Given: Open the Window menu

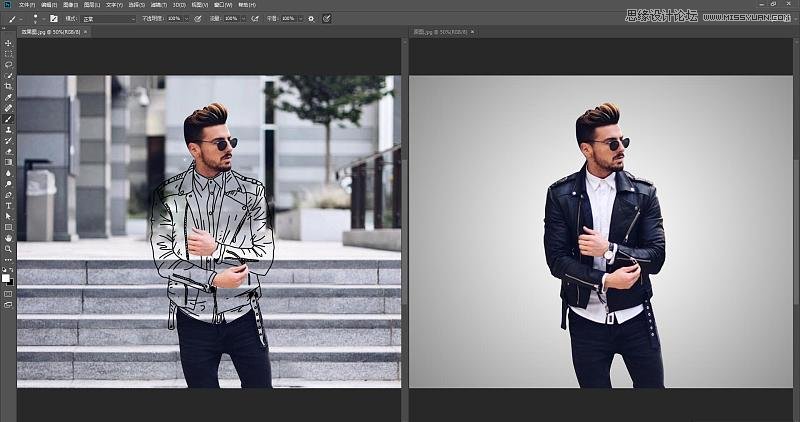Looking at the screenshot, I should click(222, 5).
